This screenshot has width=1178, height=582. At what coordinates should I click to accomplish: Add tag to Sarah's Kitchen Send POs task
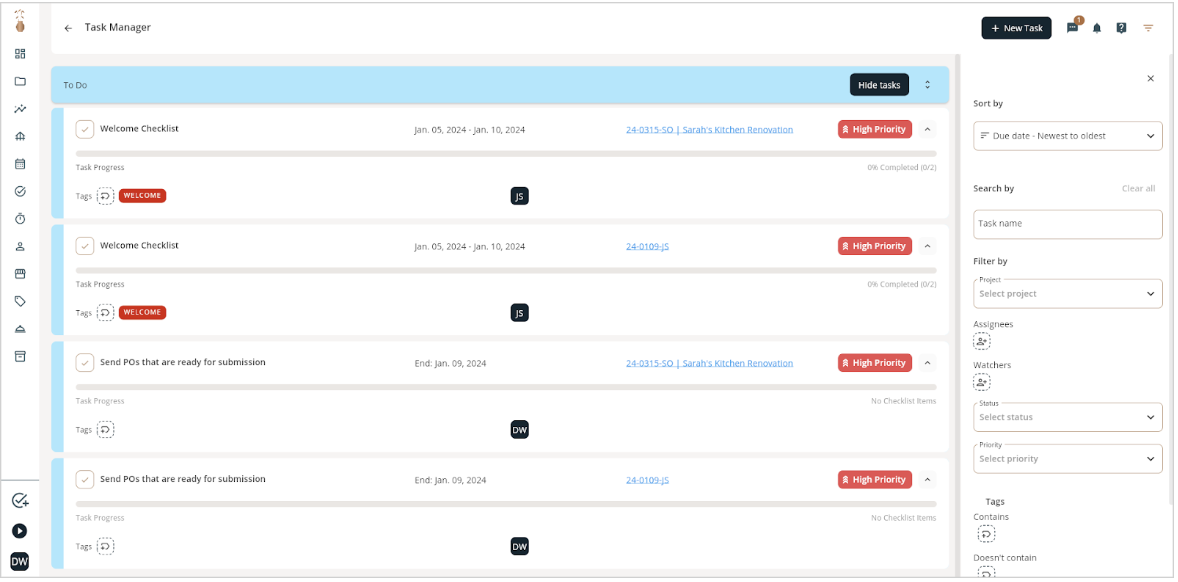pyautogui.click(x=106, y=430)
